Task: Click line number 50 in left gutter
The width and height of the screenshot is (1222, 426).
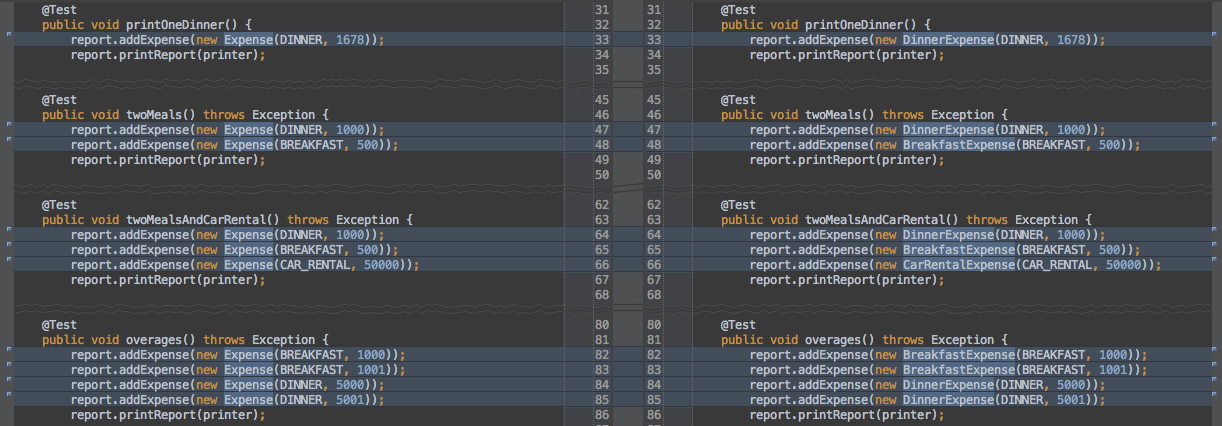Action: click(x=601, y=174)
